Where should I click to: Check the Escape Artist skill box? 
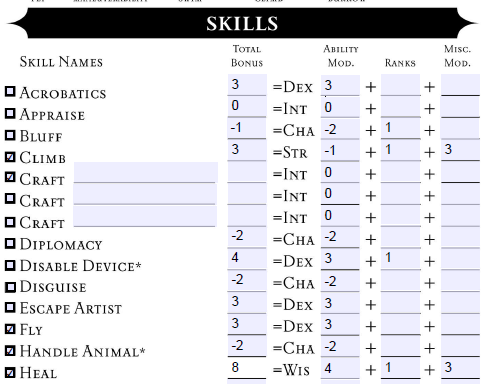tap(10, 307)
